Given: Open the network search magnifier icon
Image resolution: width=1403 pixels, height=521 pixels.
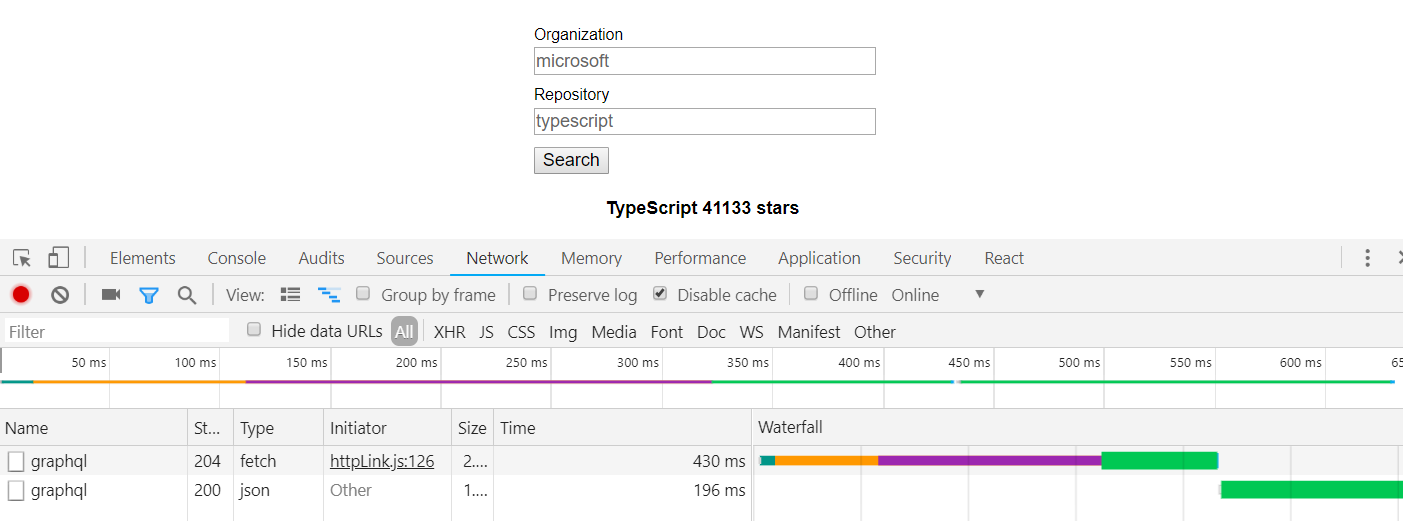Looking at the screenshot, I should click(187, 295).
